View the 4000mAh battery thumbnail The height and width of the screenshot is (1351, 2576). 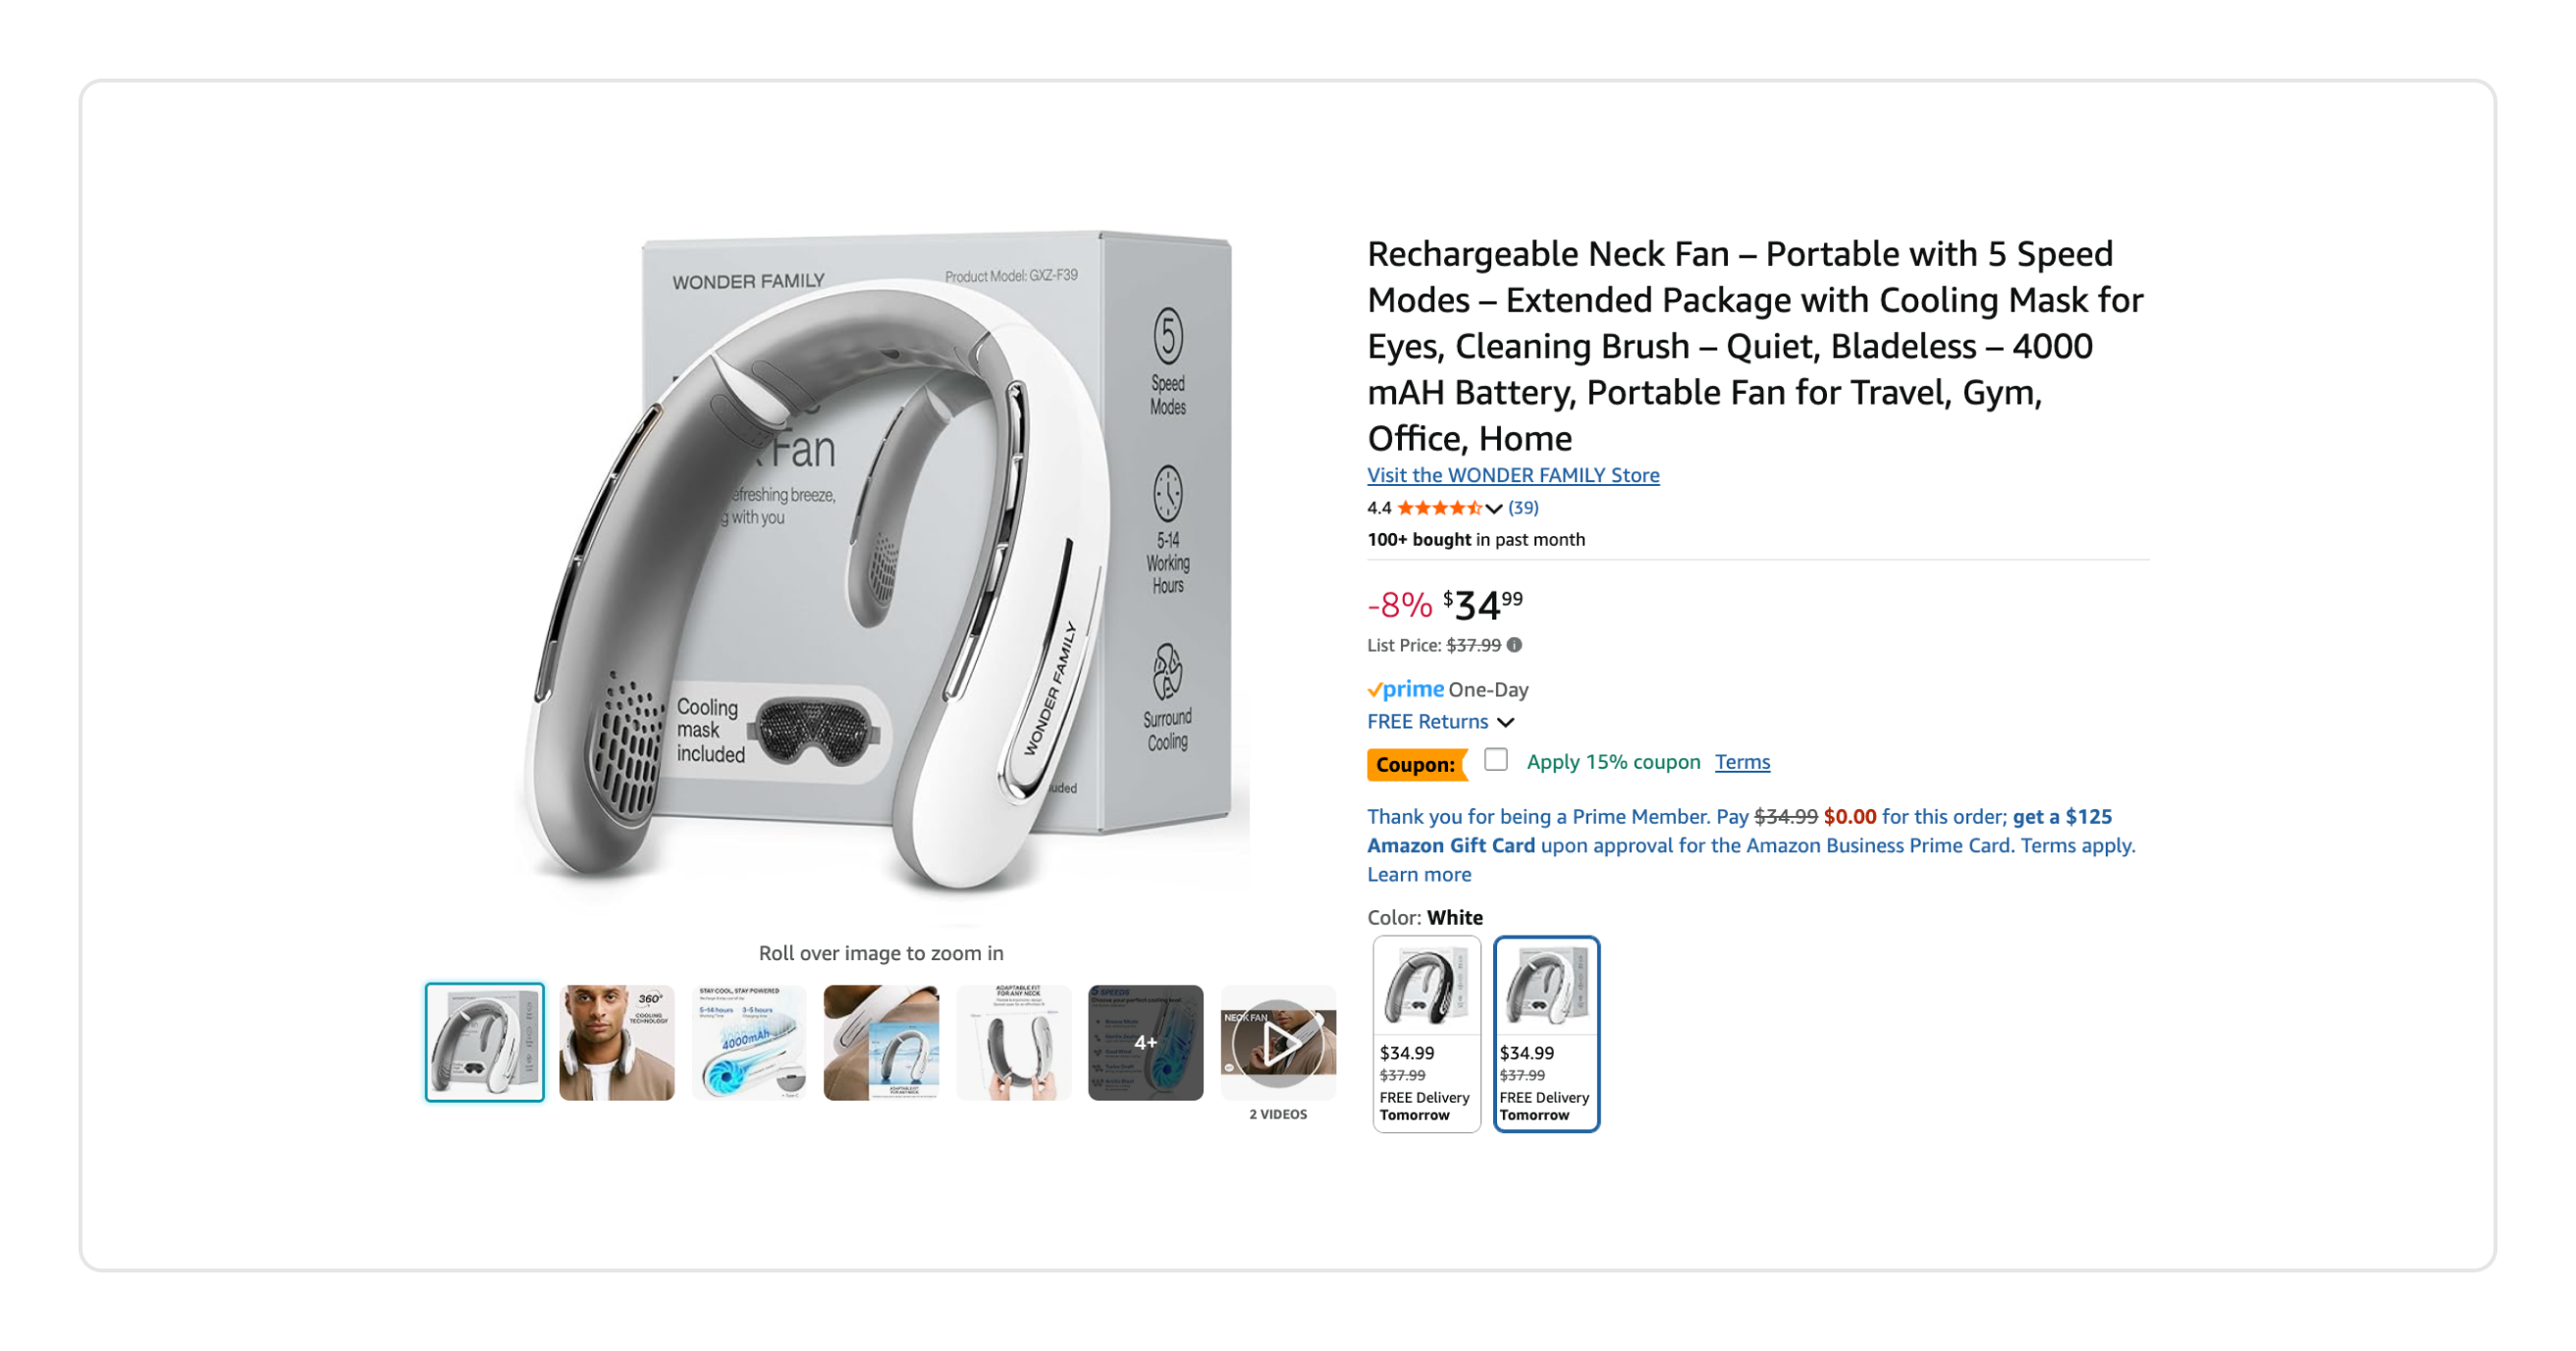click(x=749, y=1042)
